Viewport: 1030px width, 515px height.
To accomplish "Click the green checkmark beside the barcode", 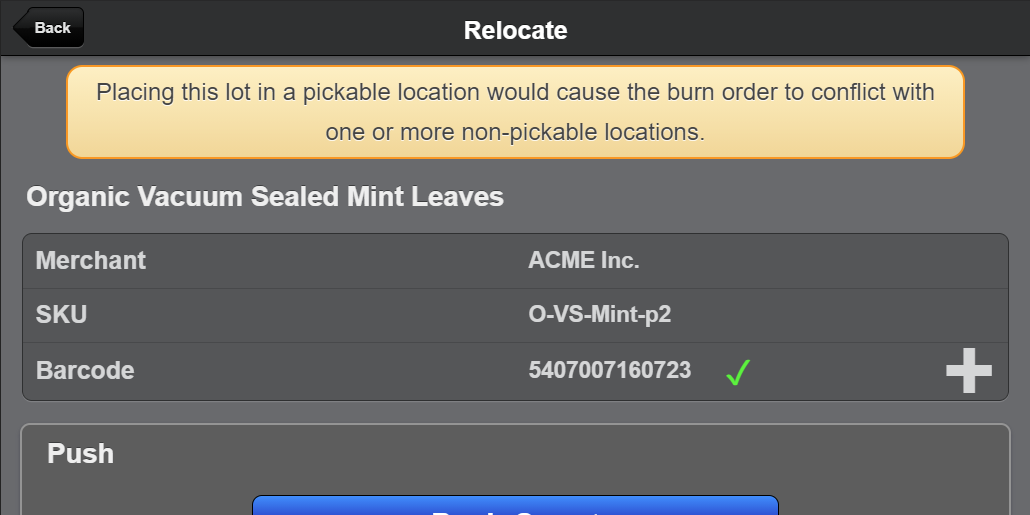I will click(738, 373).
